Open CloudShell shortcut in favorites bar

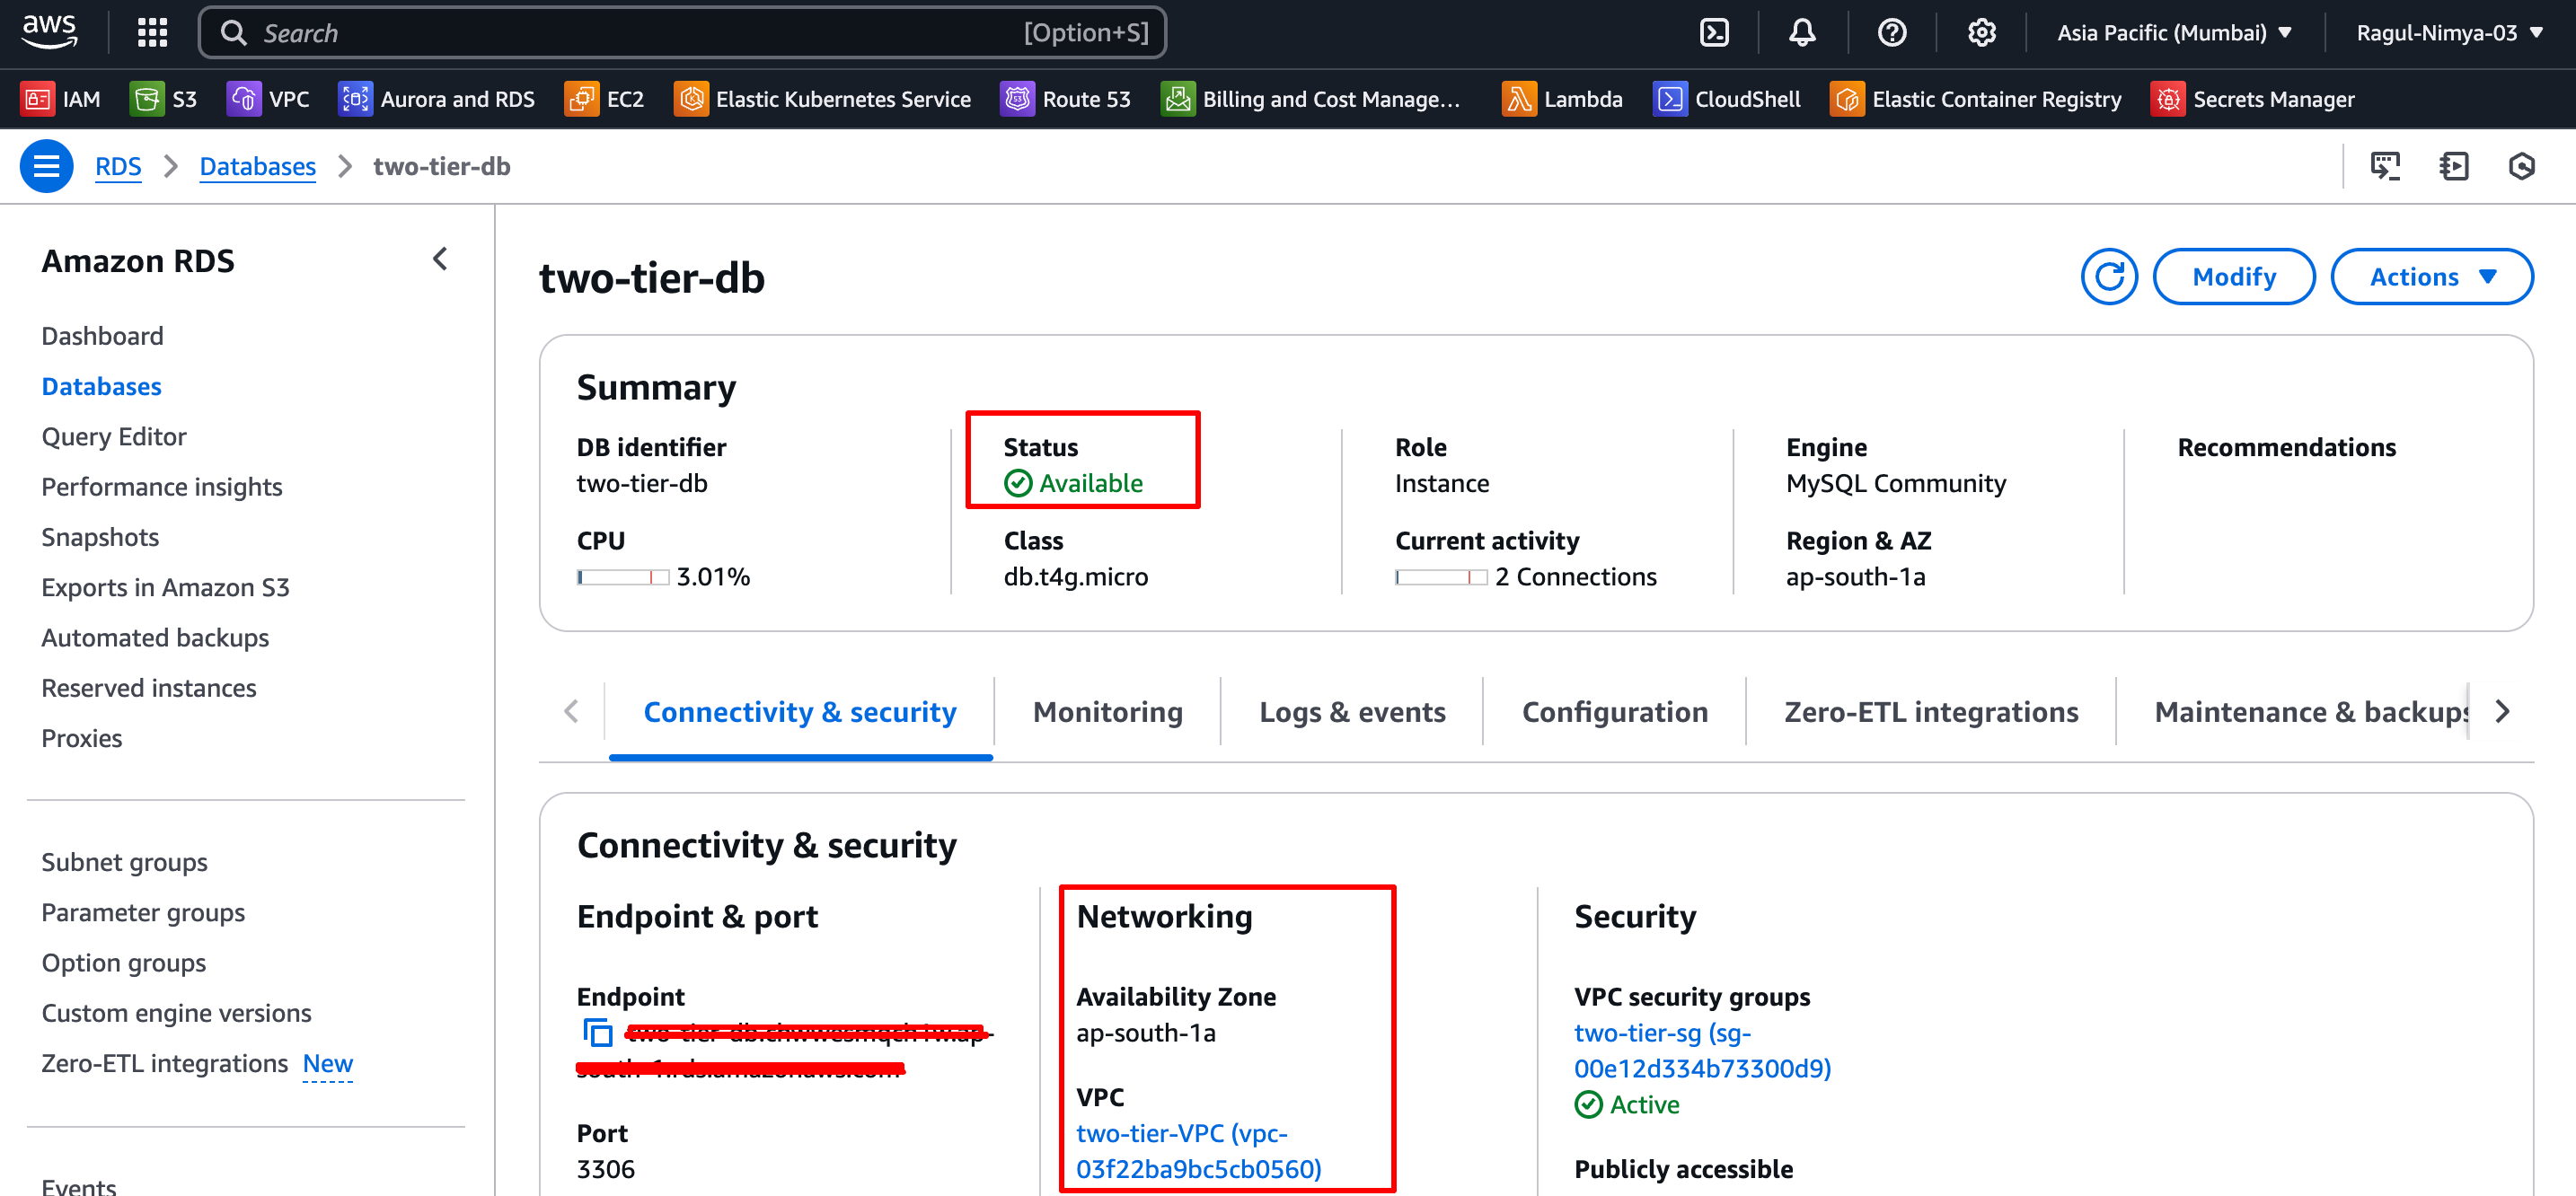coord(1727,99)
